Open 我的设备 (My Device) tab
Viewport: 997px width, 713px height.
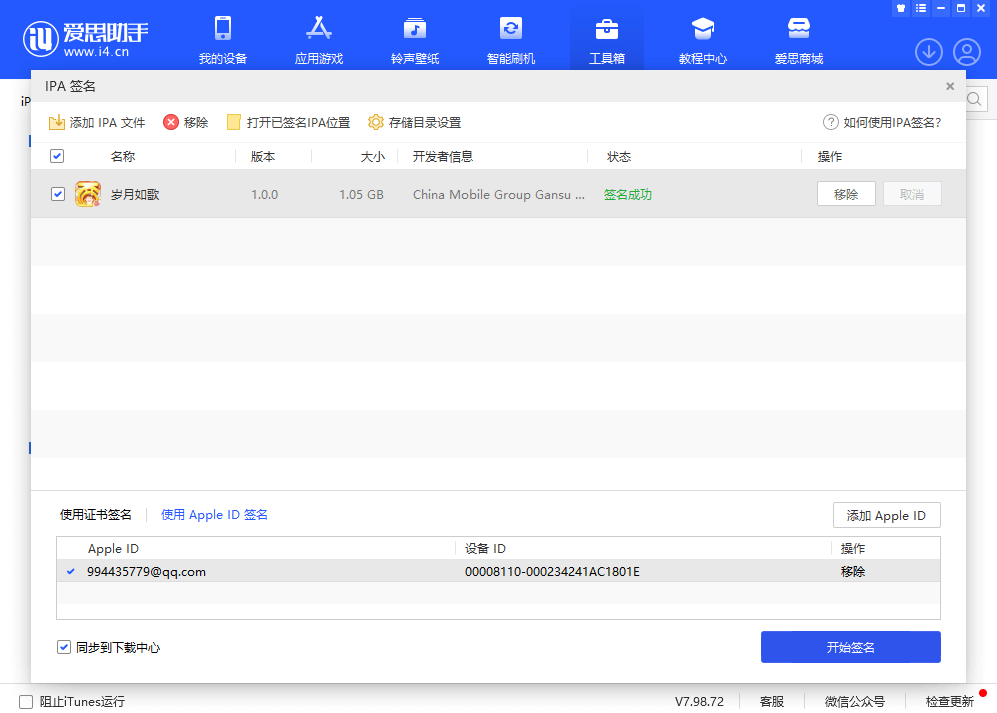(223, 40)
